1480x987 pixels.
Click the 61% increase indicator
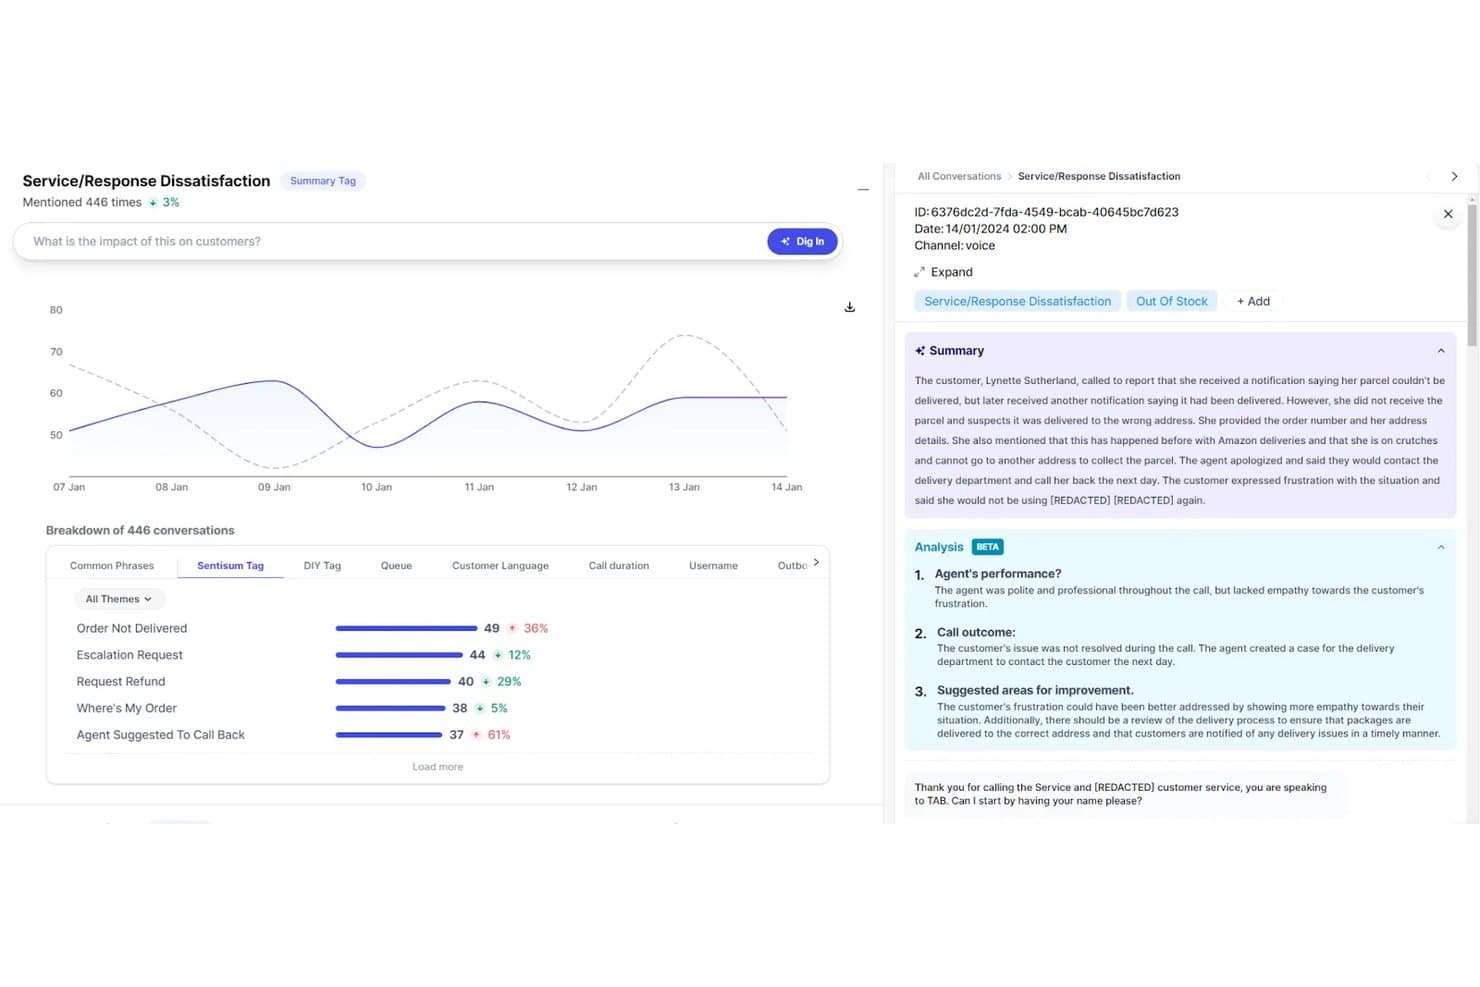click(491, 735)
